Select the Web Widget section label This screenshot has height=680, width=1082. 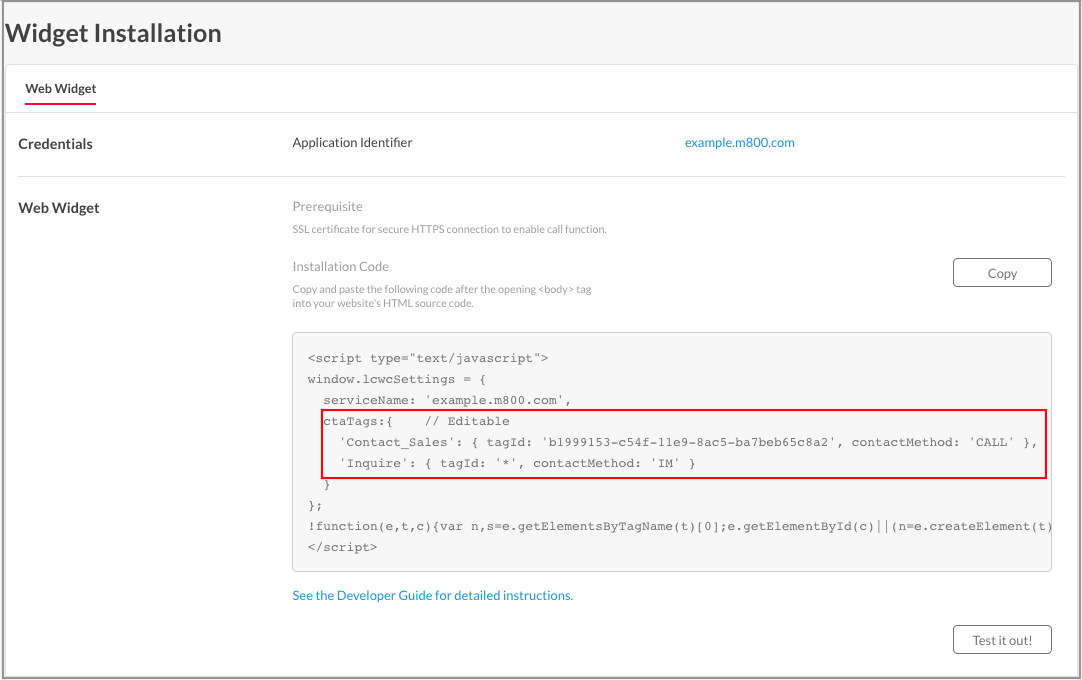click(x=59, y=208)
